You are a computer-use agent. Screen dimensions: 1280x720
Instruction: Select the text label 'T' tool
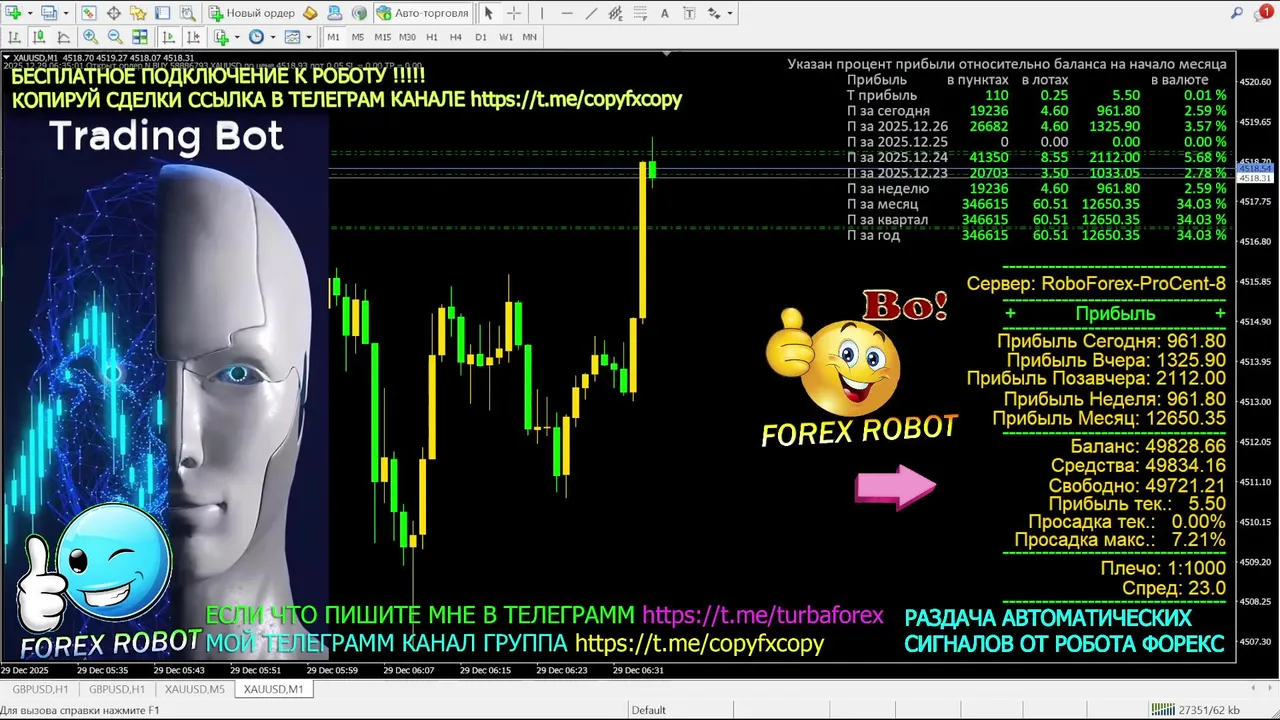(689, 13)
